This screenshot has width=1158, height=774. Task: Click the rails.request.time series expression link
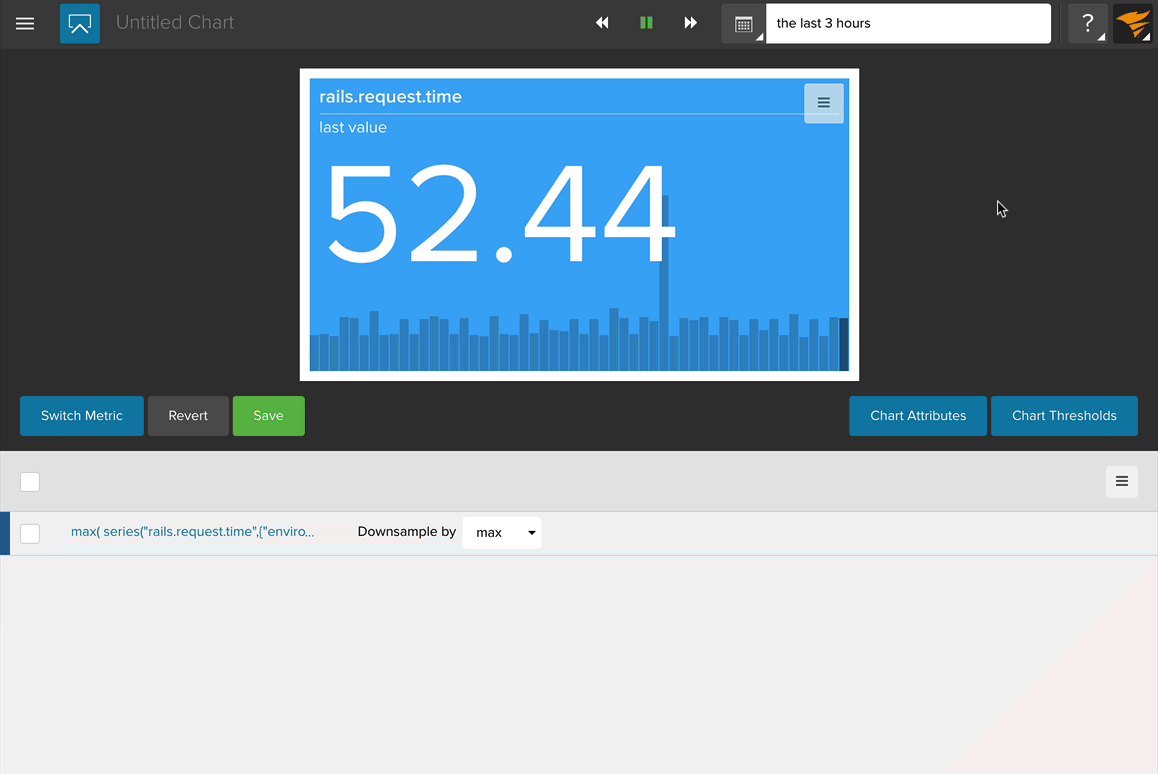190,531
